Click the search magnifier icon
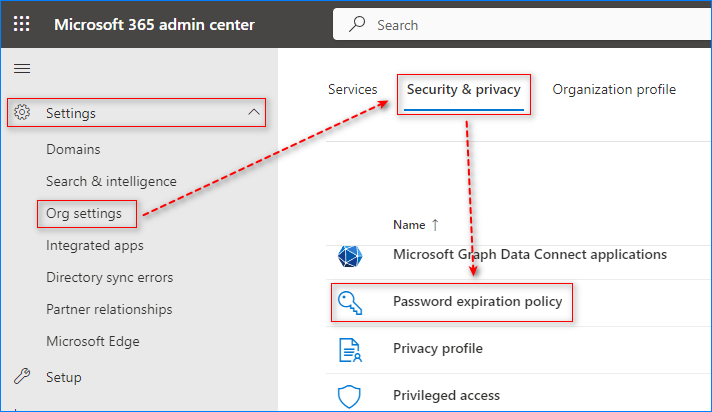712x412 pixels. pos(357,24)
